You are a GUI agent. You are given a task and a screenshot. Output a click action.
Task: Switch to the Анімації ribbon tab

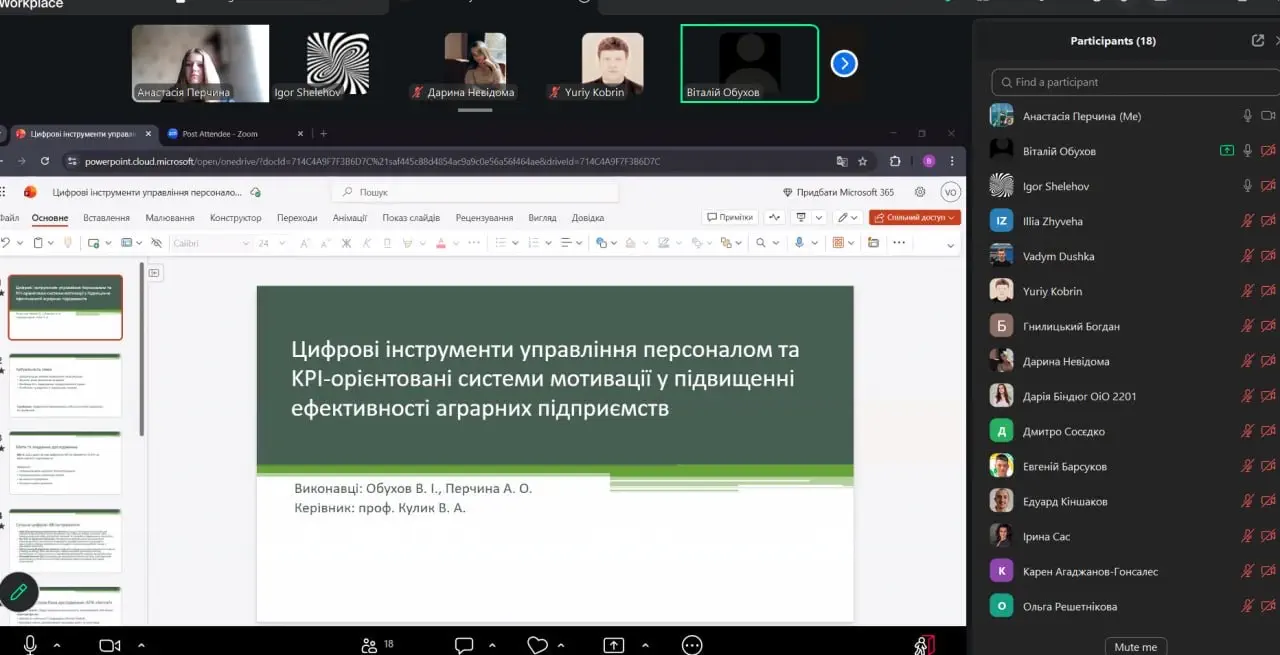pyautogui.click(x=349, y=218)
